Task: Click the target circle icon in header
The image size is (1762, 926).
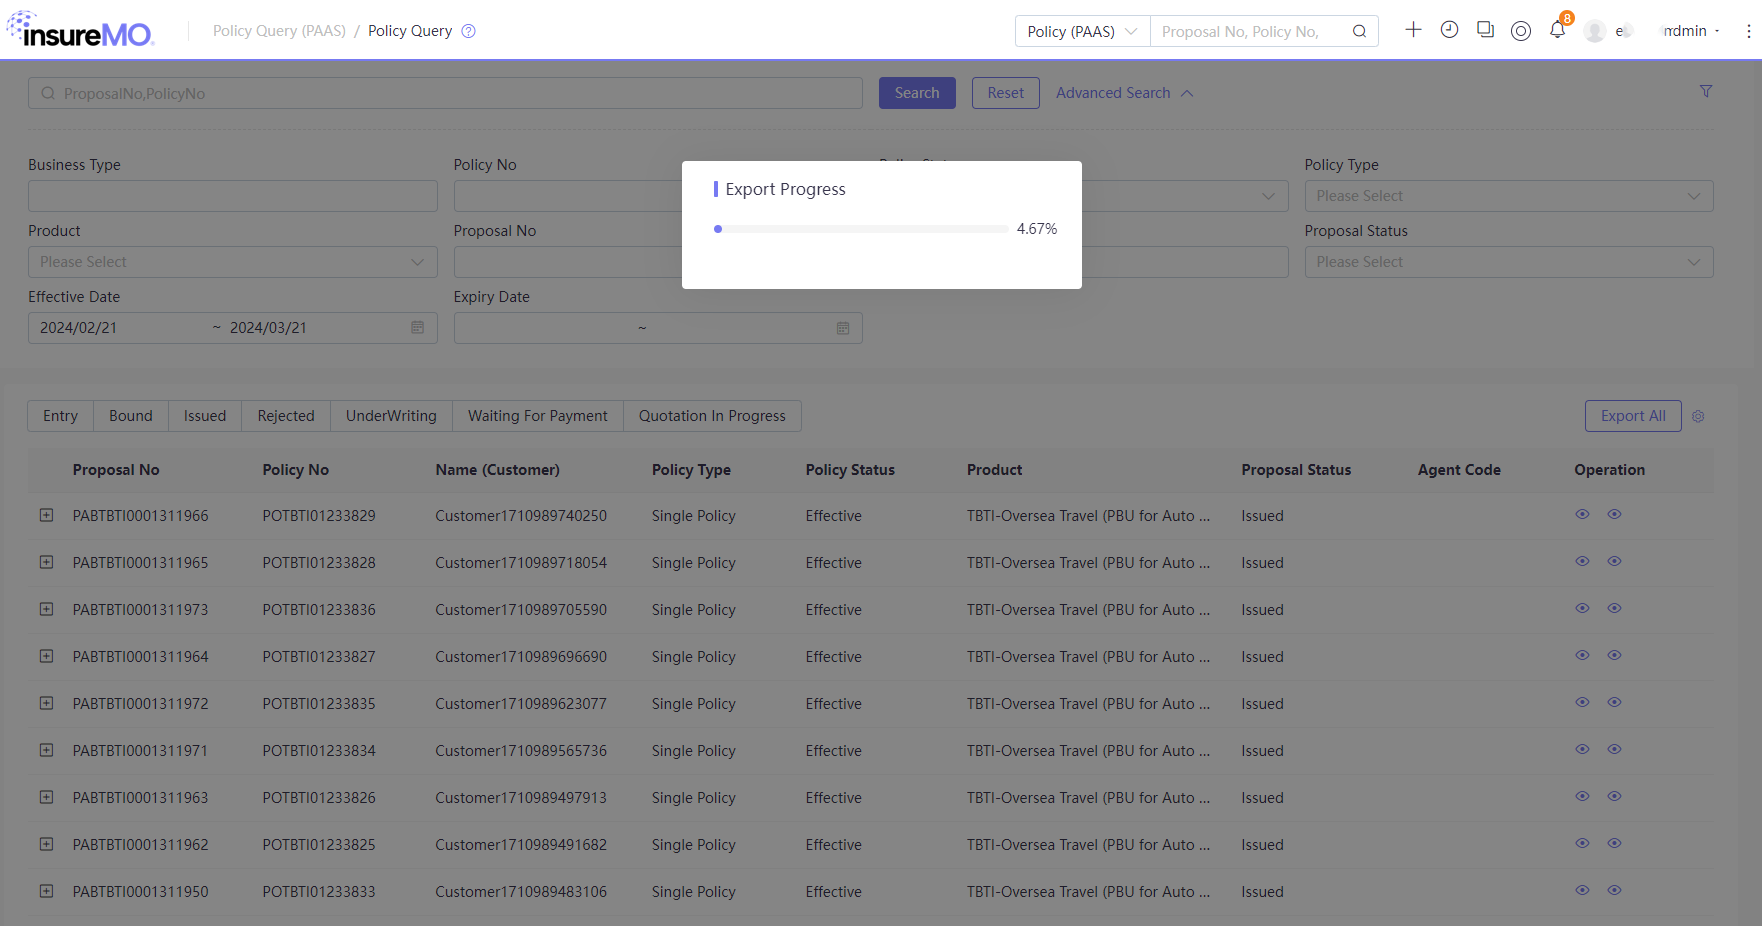Action: (1521, 31)
